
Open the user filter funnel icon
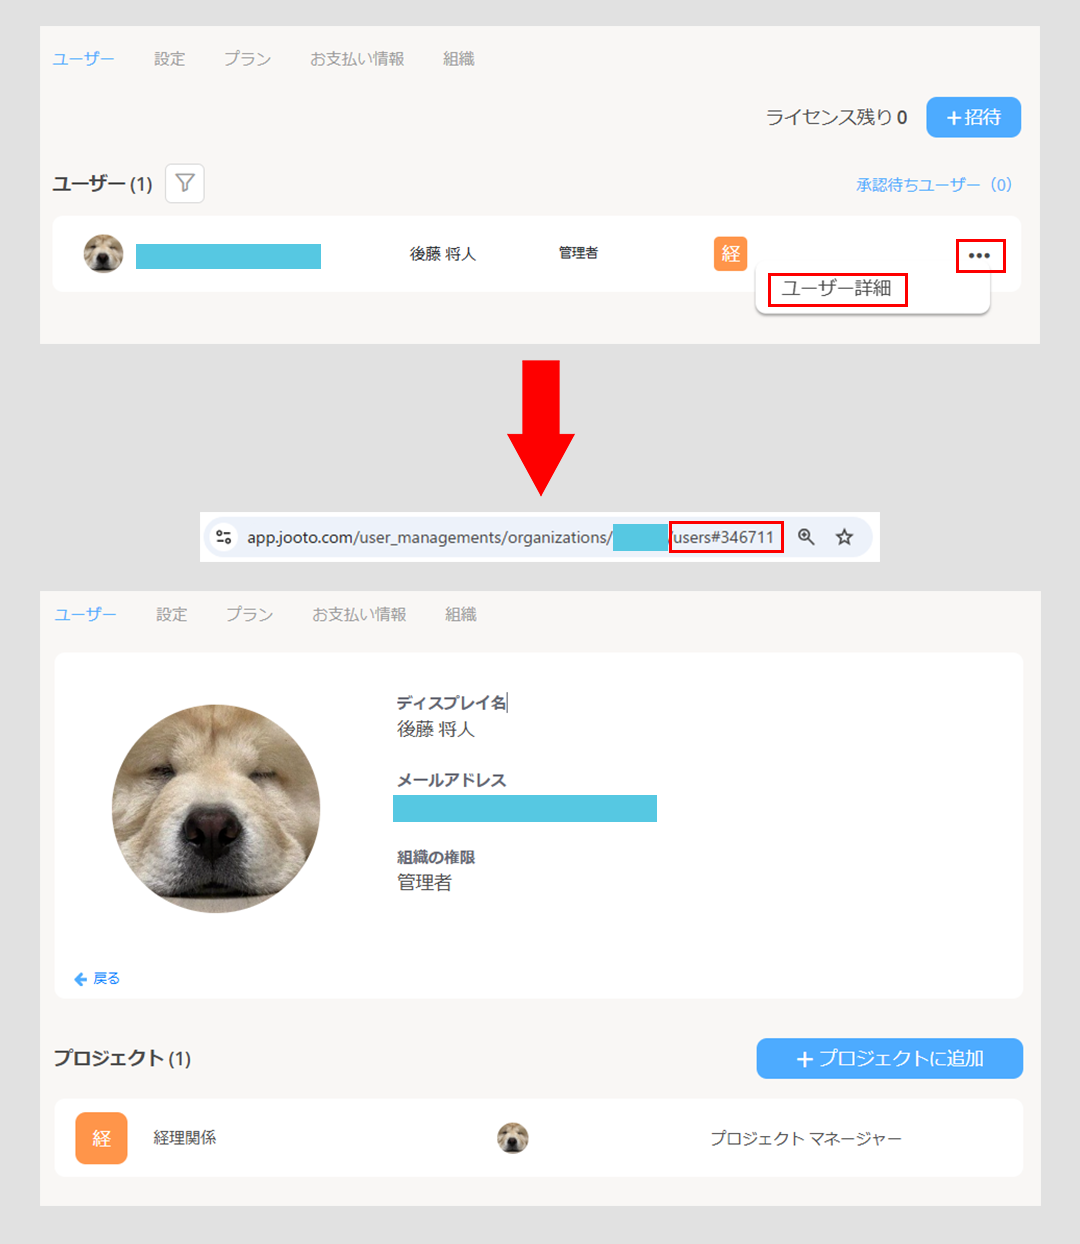185,183
